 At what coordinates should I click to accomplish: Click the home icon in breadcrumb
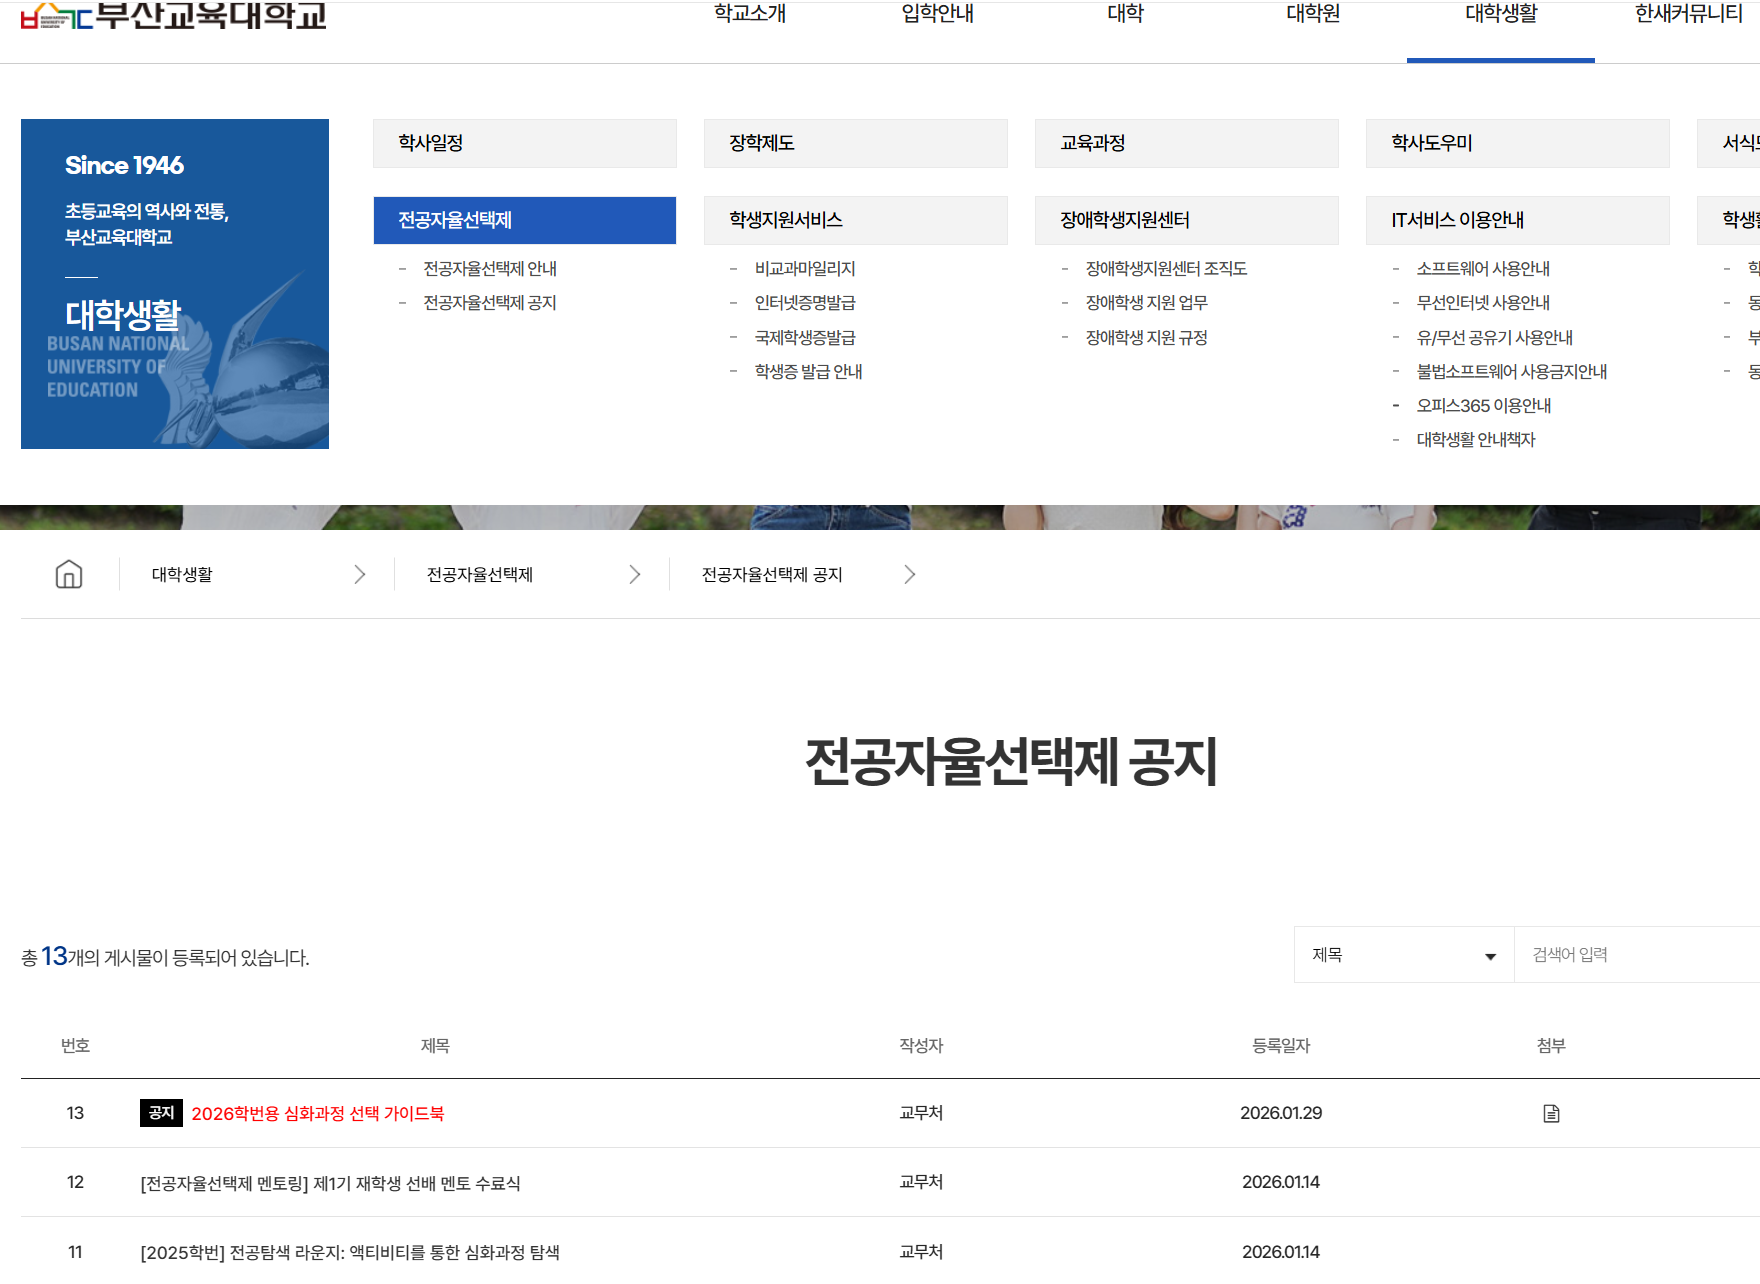pos(69,574)
